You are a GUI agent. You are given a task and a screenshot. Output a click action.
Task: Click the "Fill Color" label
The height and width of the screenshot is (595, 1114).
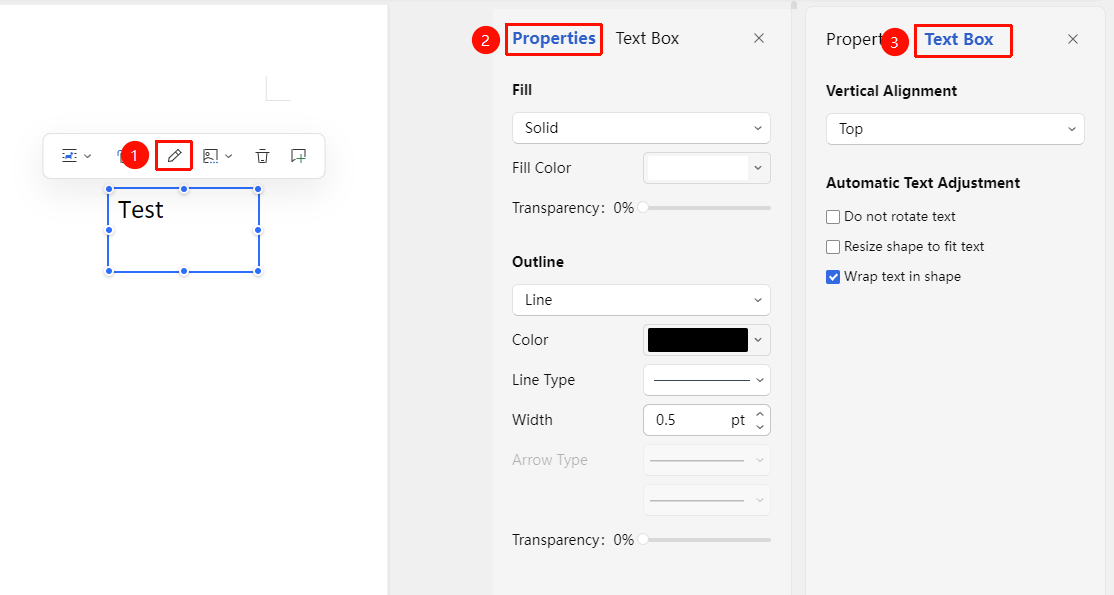[x=541, y=168]
